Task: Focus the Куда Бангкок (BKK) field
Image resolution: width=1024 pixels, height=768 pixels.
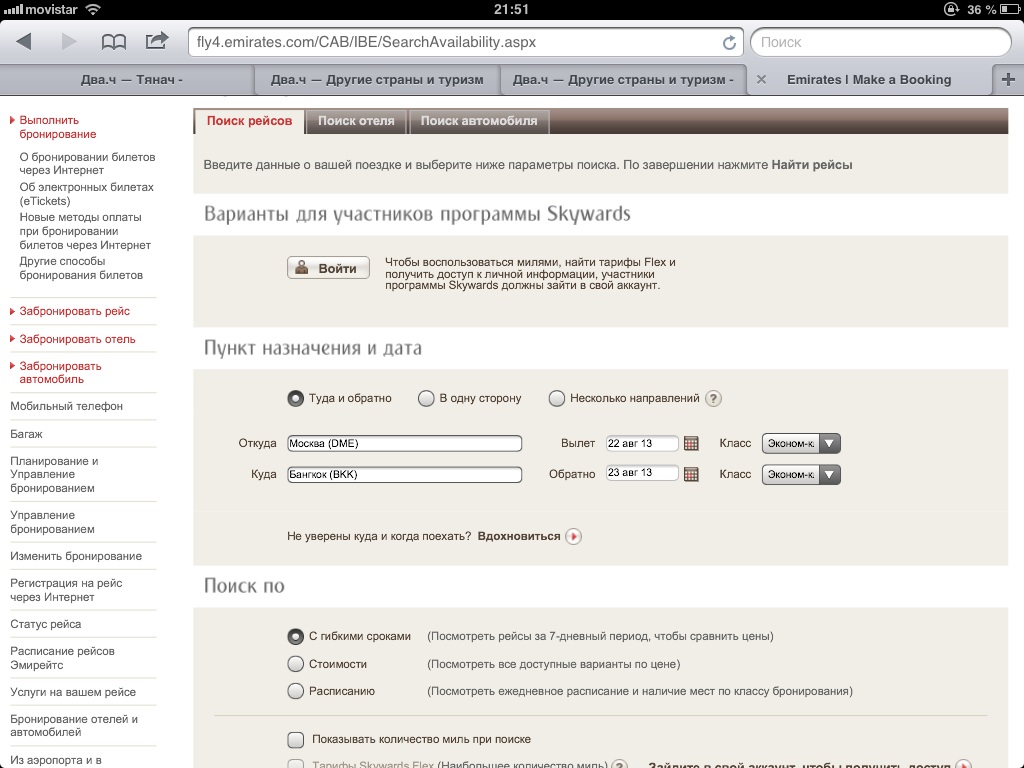Action: tap(404, 474)
